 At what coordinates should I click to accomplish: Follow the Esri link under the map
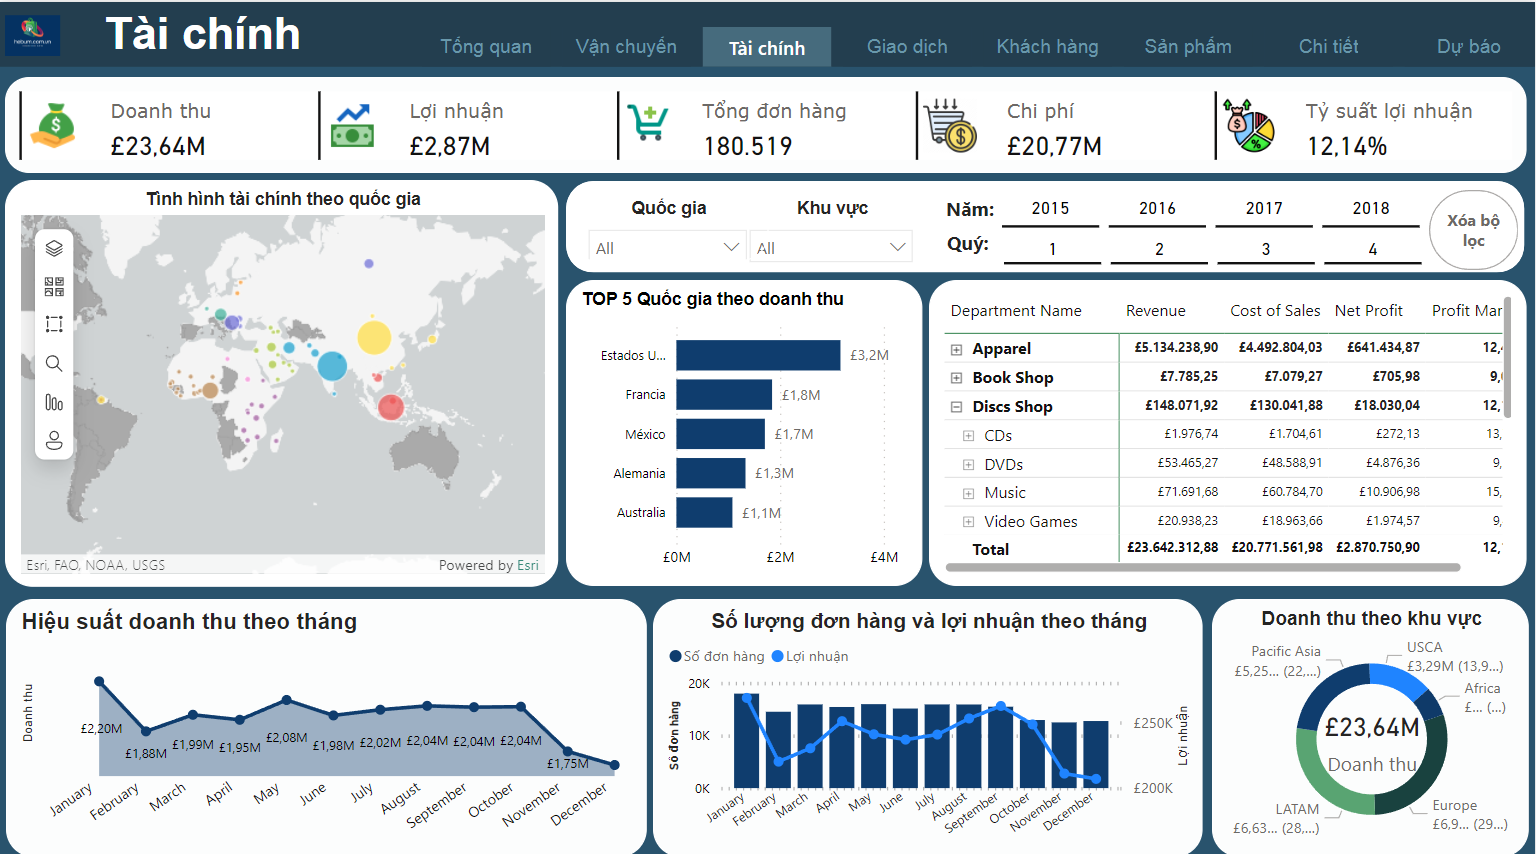[x=527, y=565]
